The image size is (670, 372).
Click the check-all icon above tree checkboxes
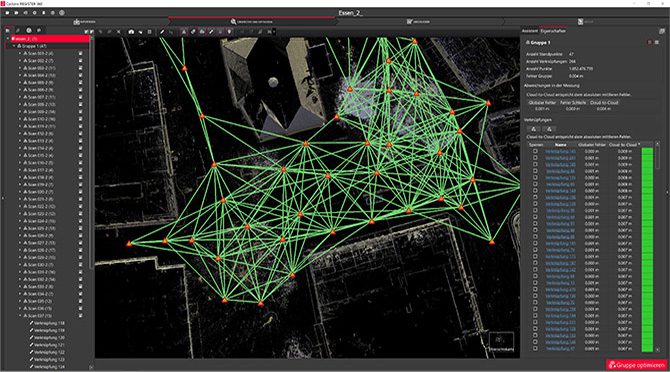tap(86, 32)
